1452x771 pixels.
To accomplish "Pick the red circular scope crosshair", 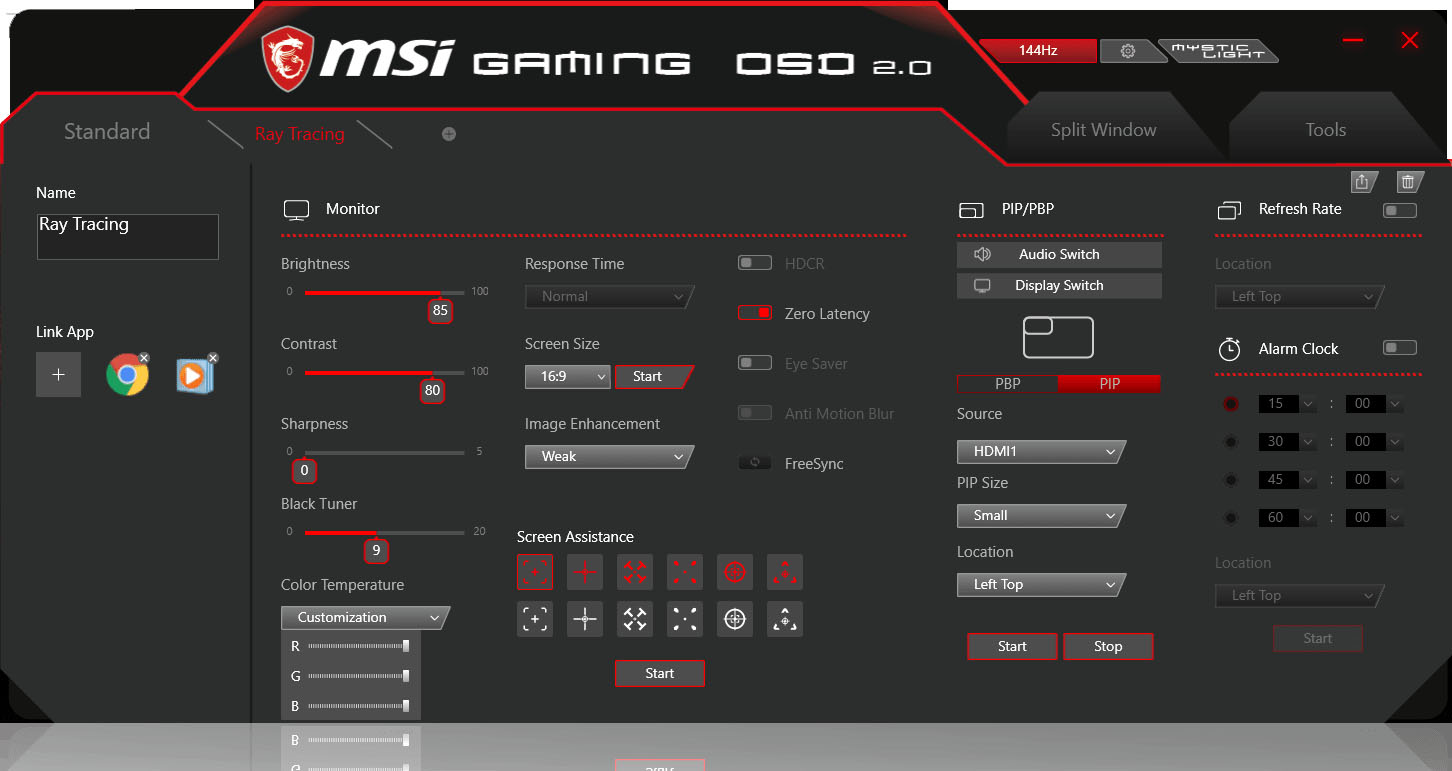I will click(735, 572).
